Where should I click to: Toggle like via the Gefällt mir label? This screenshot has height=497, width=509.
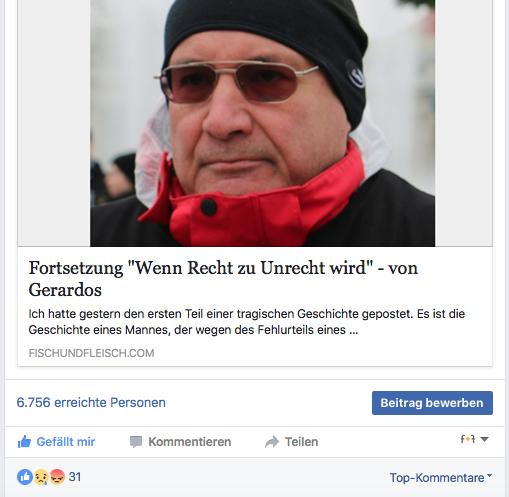point(66,442)
